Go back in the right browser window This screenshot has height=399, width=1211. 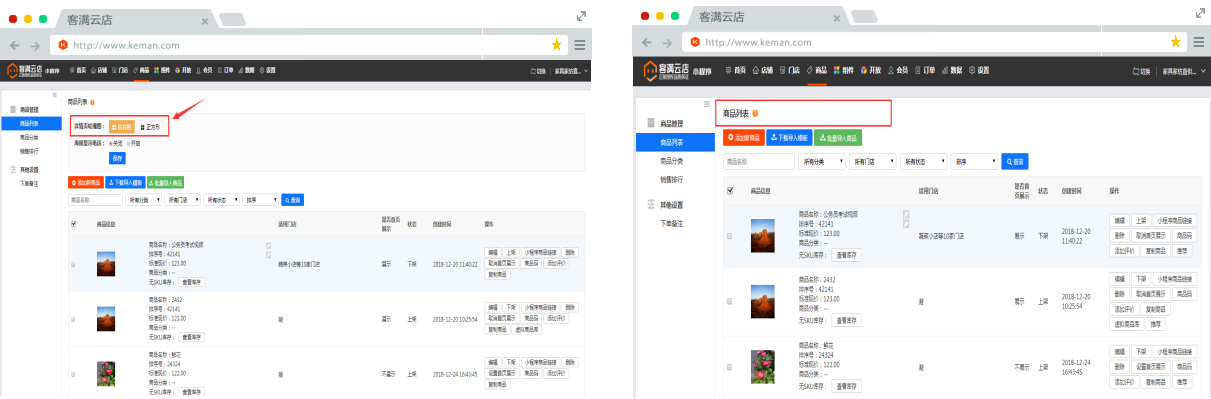647,42
